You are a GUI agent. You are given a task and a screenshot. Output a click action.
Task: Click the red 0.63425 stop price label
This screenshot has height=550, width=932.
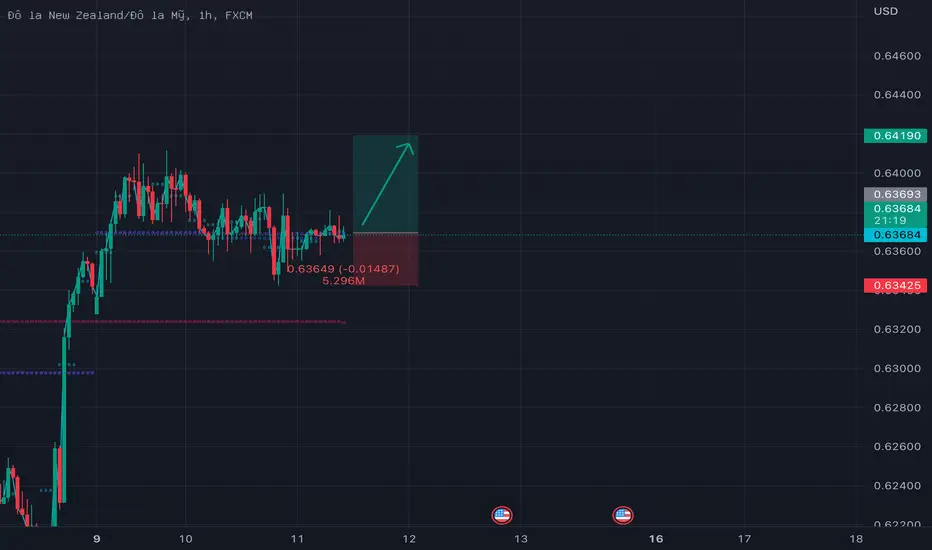point(895,285)
